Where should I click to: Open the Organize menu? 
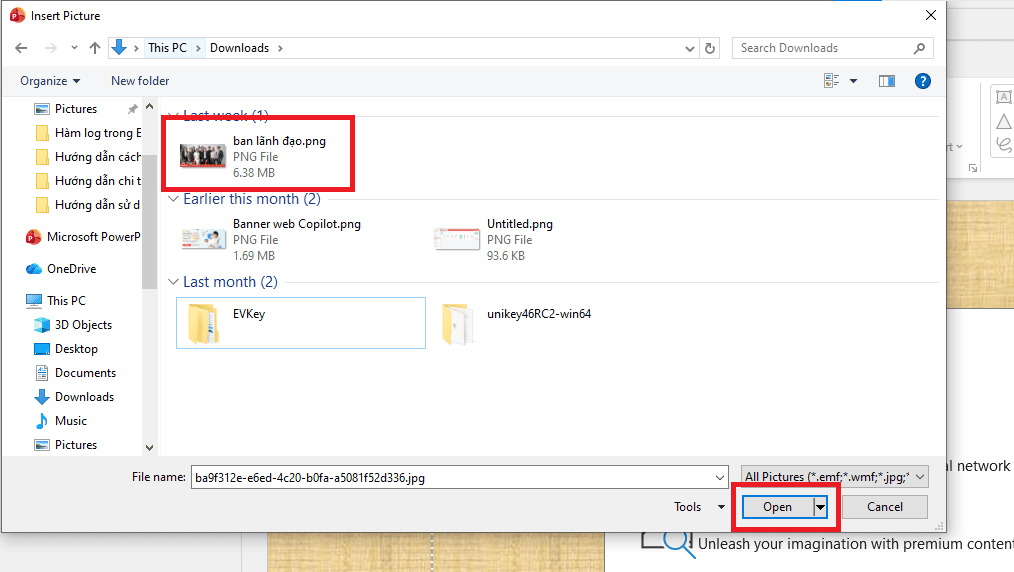tap(50, 81)
